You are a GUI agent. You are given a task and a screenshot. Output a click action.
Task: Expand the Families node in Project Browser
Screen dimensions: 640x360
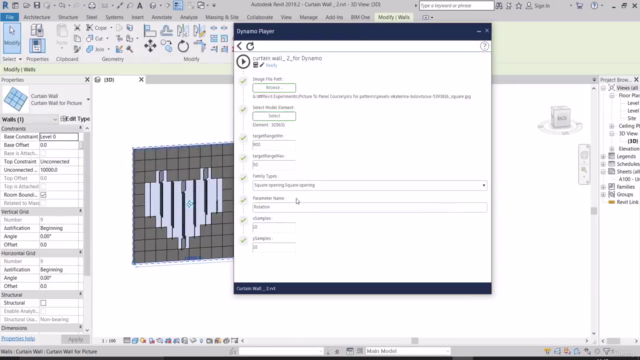coord(603,187)
